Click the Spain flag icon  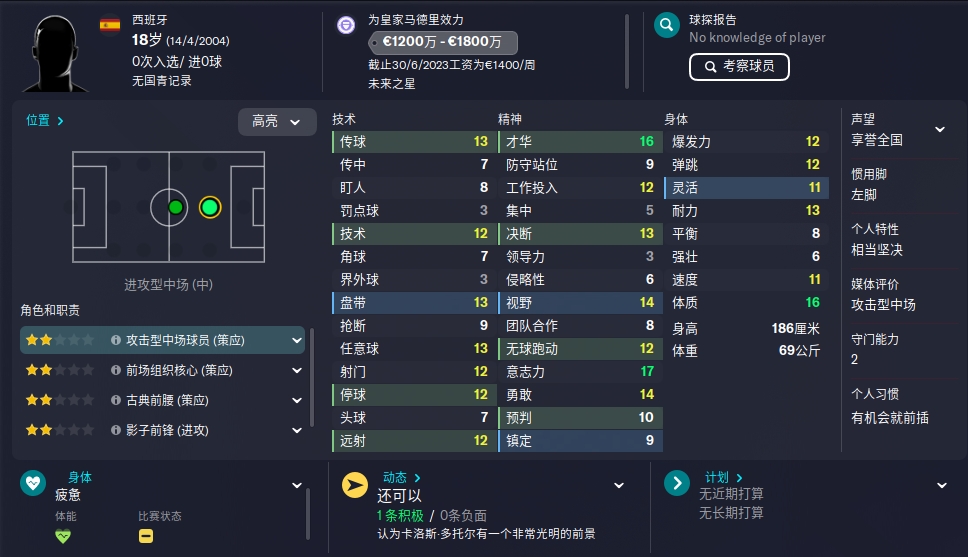(110, 25)
